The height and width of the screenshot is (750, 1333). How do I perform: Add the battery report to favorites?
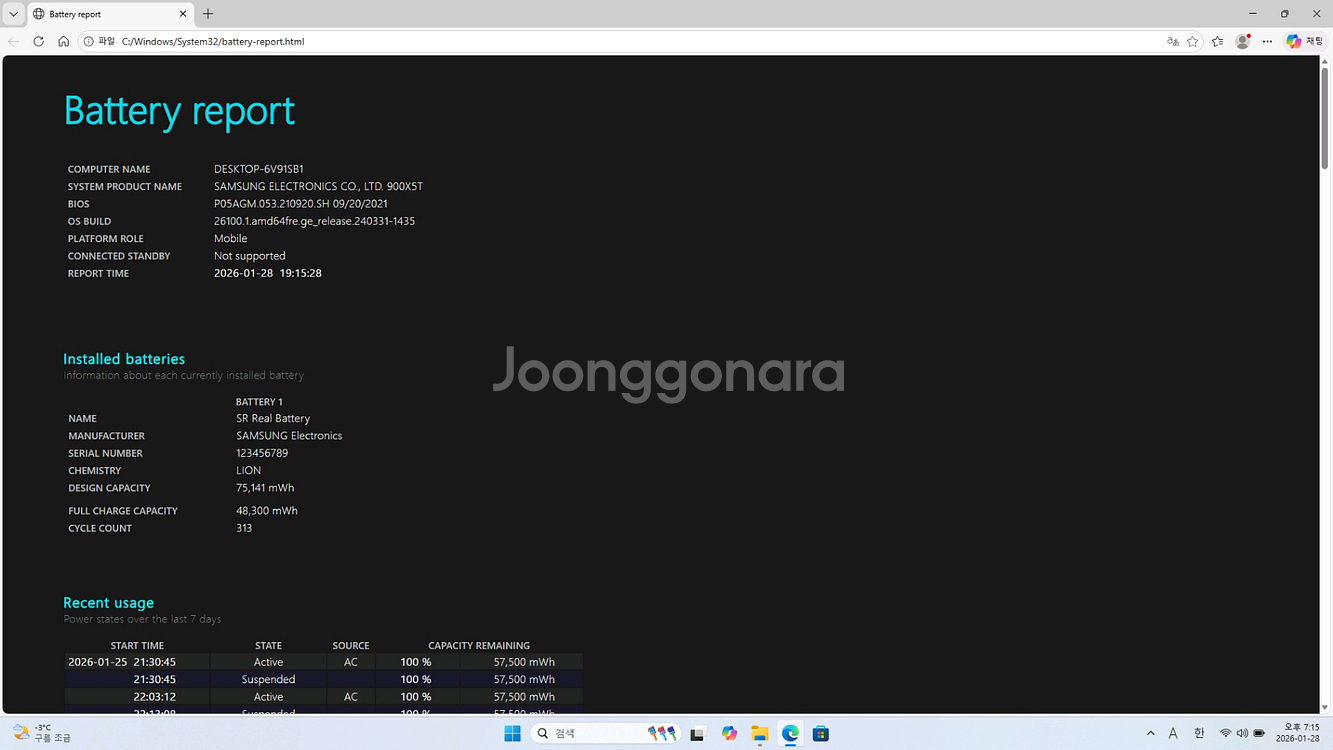[1192, 41]
